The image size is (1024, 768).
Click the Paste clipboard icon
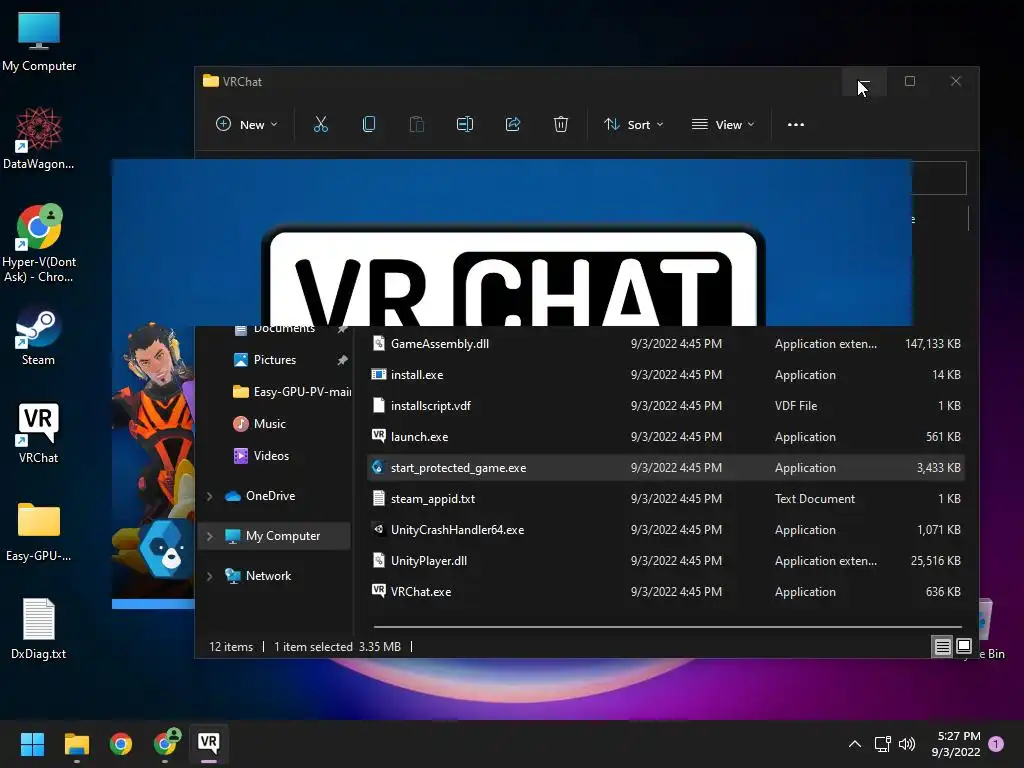pos(417,125)
